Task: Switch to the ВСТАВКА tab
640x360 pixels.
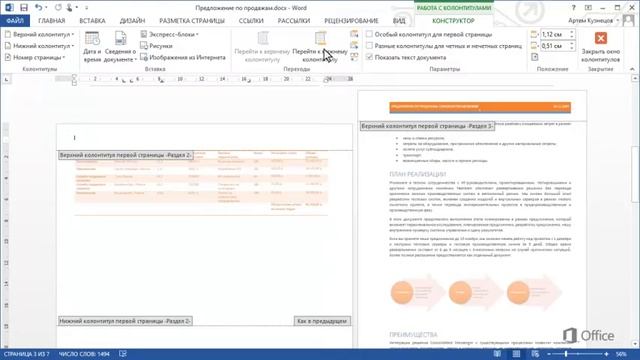Action: pos(92,20)
